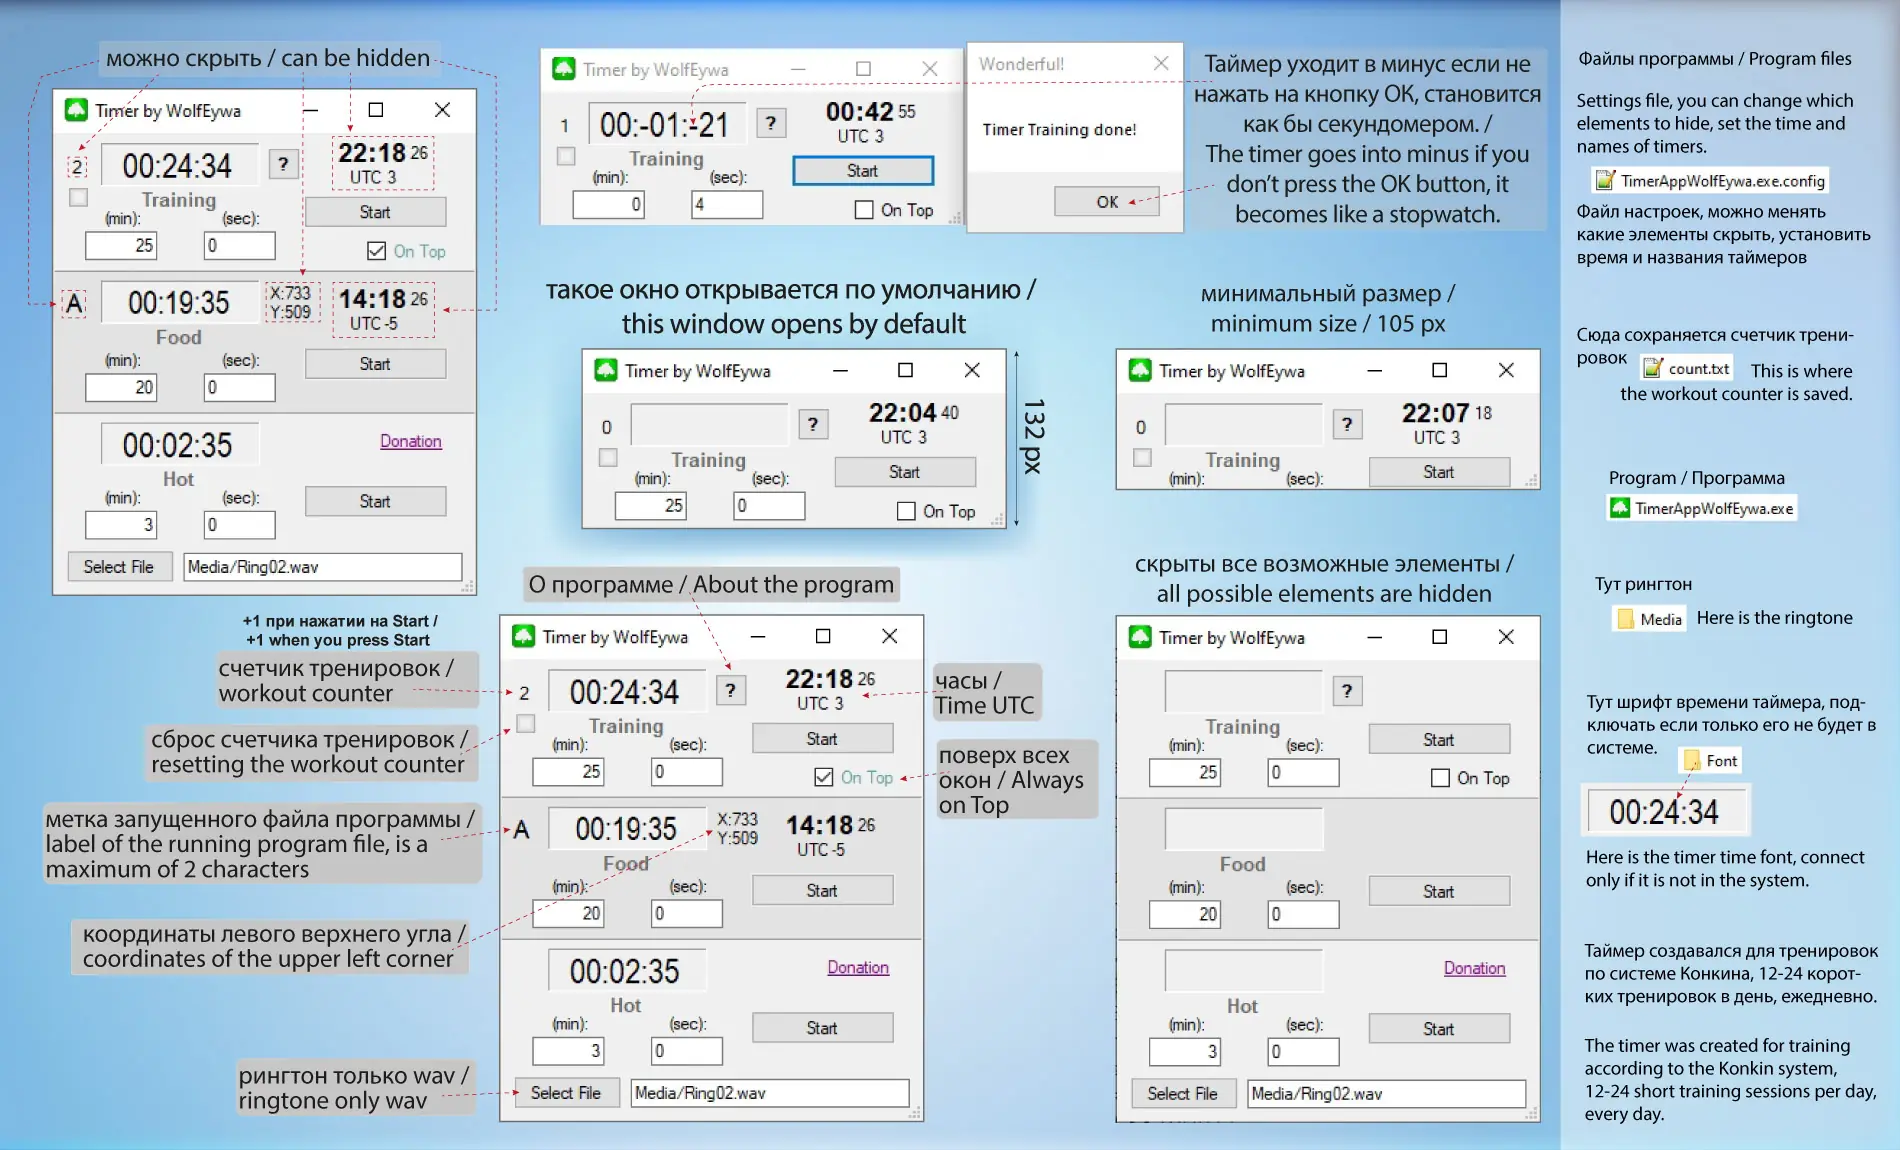1900x1150 pixels.
Task: Start the Food timer in the 'can be hidden' window
Action: tap(375, 364)
